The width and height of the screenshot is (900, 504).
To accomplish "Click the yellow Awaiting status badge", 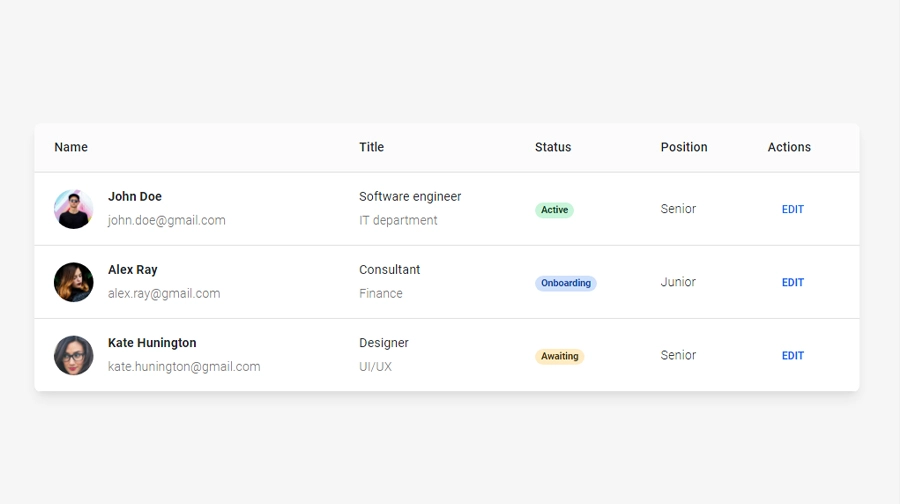I will click(559, 356).
